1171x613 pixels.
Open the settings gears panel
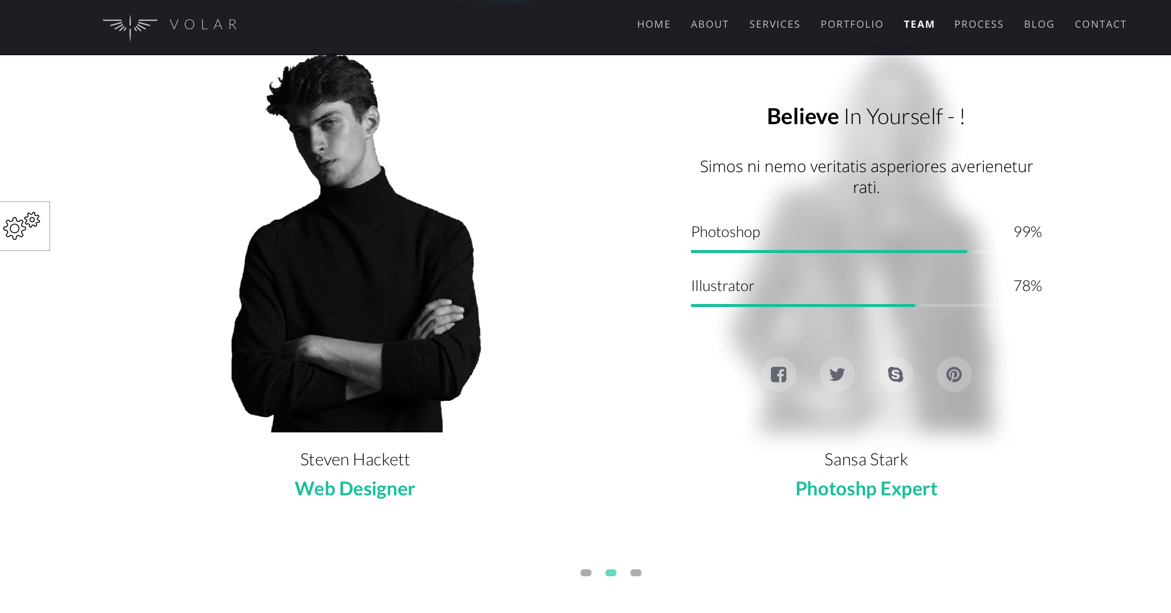tap(24, 225)
